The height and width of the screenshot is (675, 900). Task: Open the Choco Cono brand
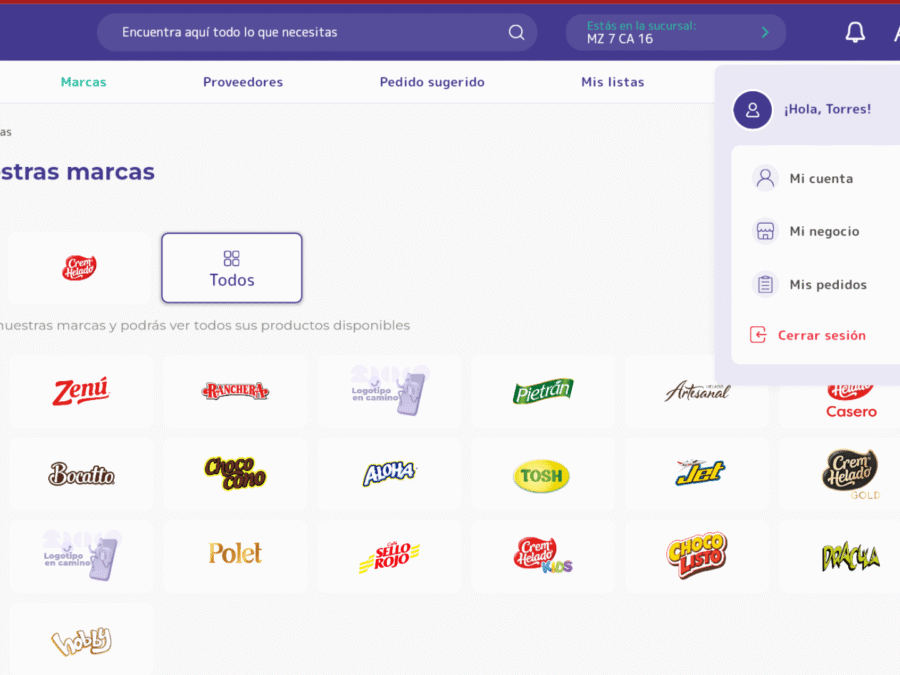tap(235, 473)
